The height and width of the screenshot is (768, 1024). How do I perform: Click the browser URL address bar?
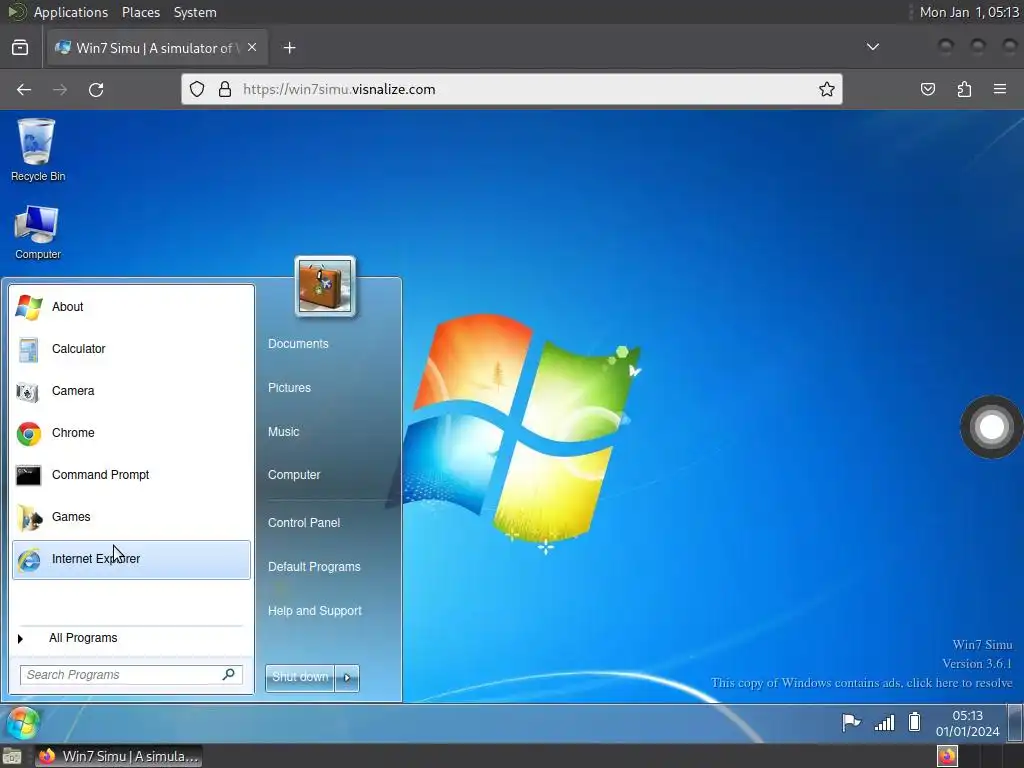tap(511, 89)
